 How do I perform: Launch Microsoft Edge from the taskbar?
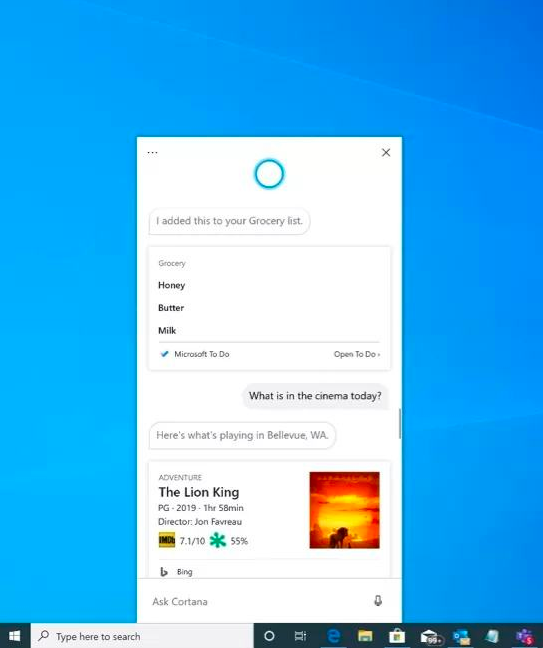coord(333,636)
